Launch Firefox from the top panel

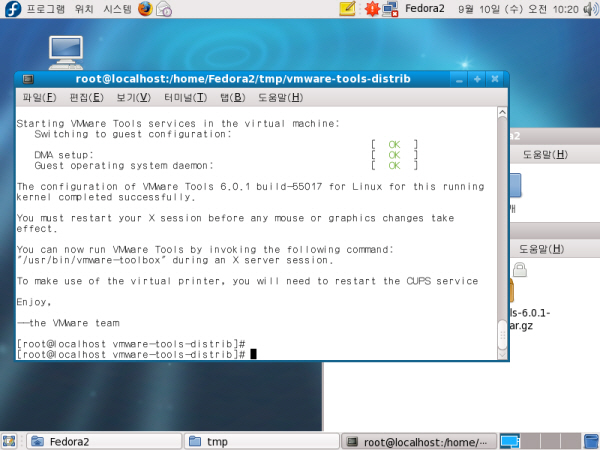click(145, 8)
